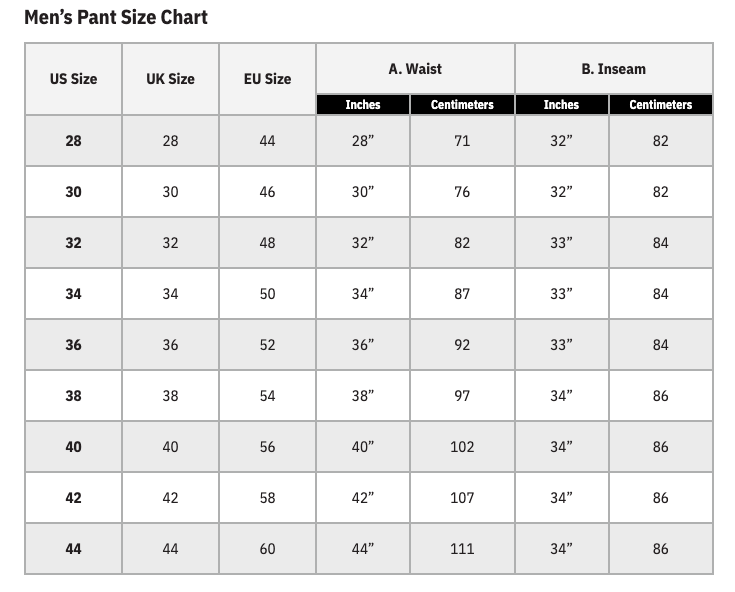
Task: Select US size 44 row label
Action: (x=74, y=549)
